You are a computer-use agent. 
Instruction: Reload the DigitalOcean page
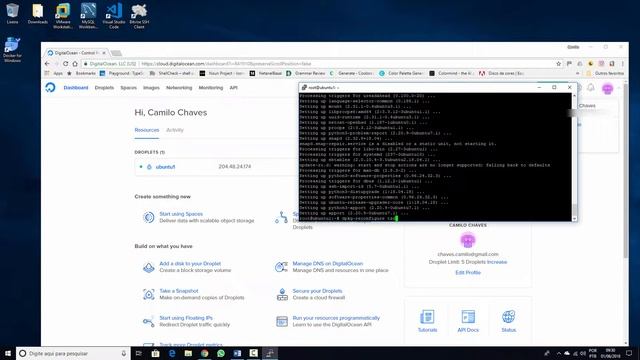(x=65, y=64)
